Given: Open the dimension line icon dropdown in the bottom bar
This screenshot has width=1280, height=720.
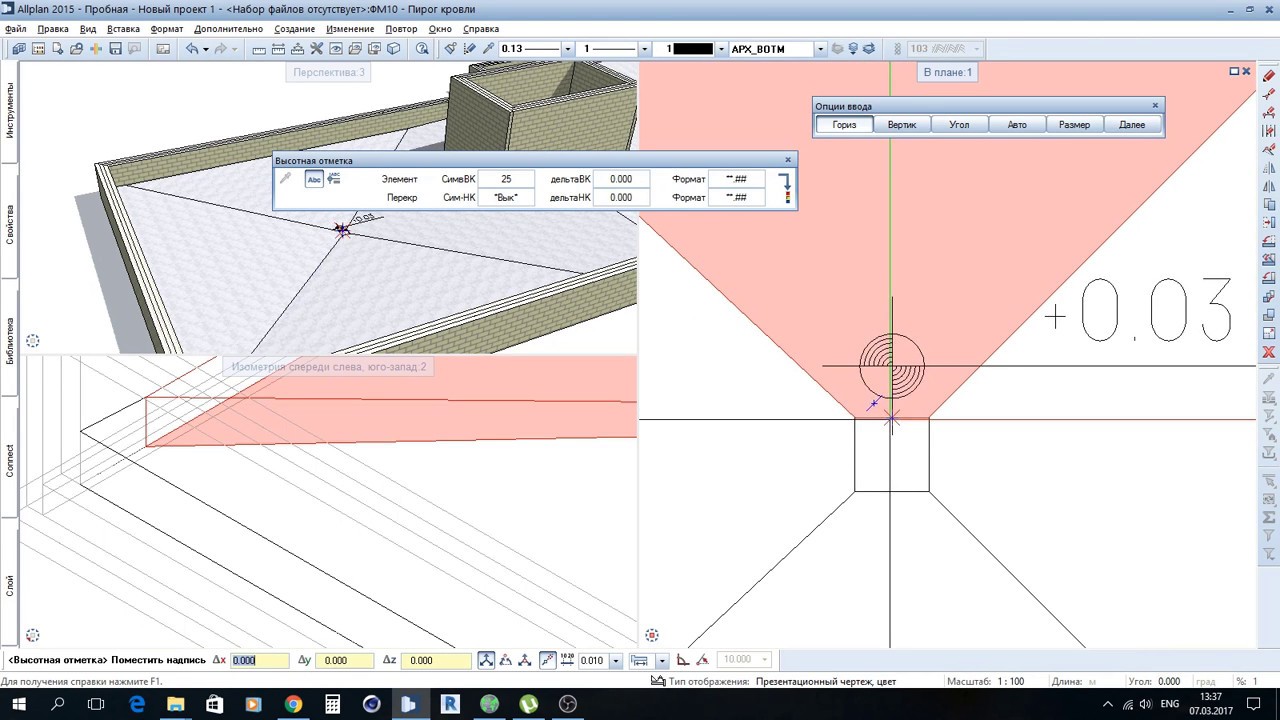Looking at the screenshot, I should pyautogui.click(x=662, y=660).
